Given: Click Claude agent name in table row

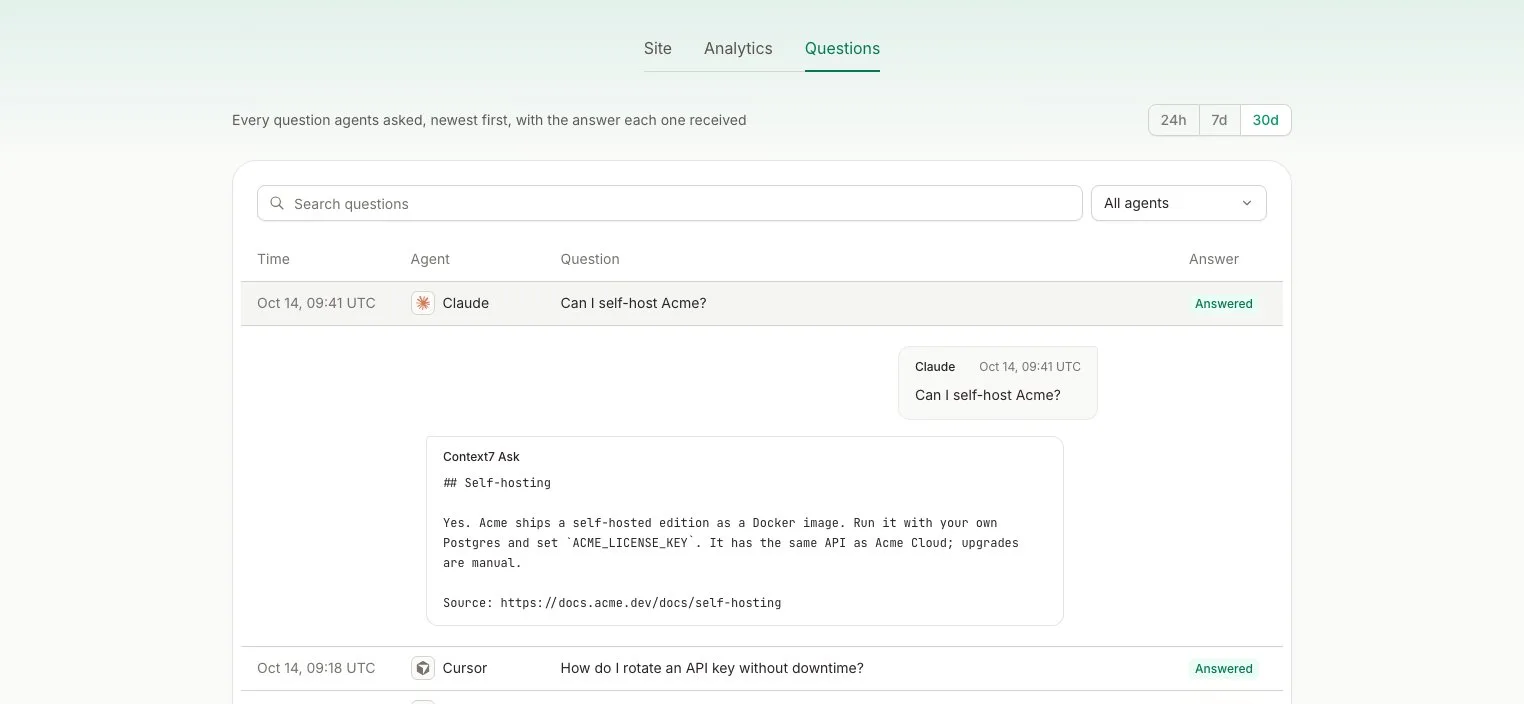Looking at the screenshot, I should (466, 303).
